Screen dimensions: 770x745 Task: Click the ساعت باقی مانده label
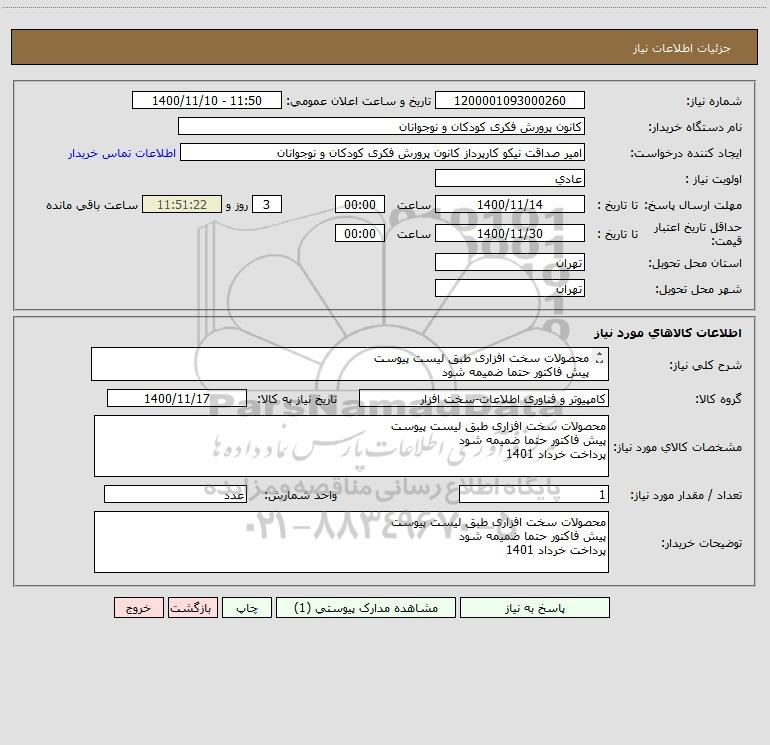tap(92, 205)
